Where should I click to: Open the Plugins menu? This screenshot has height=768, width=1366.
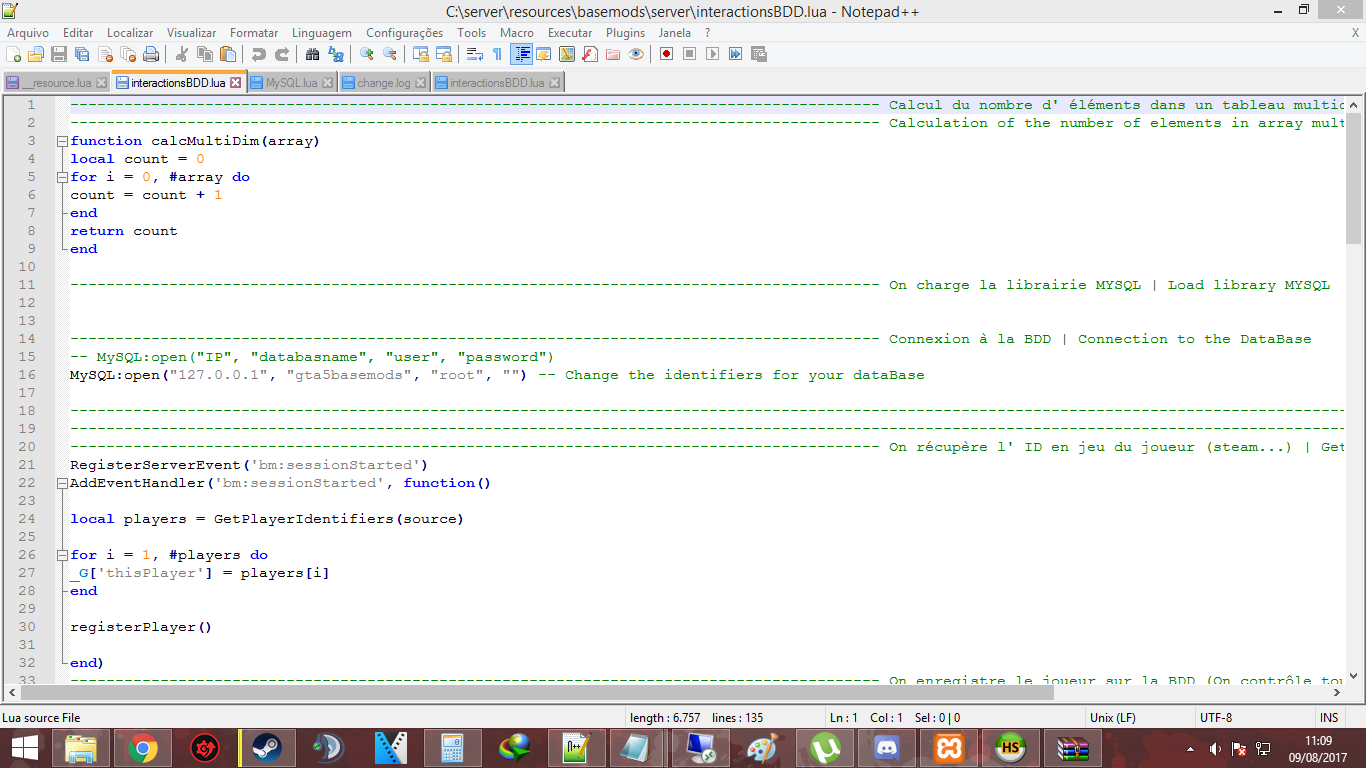click(x=625, y=33)
